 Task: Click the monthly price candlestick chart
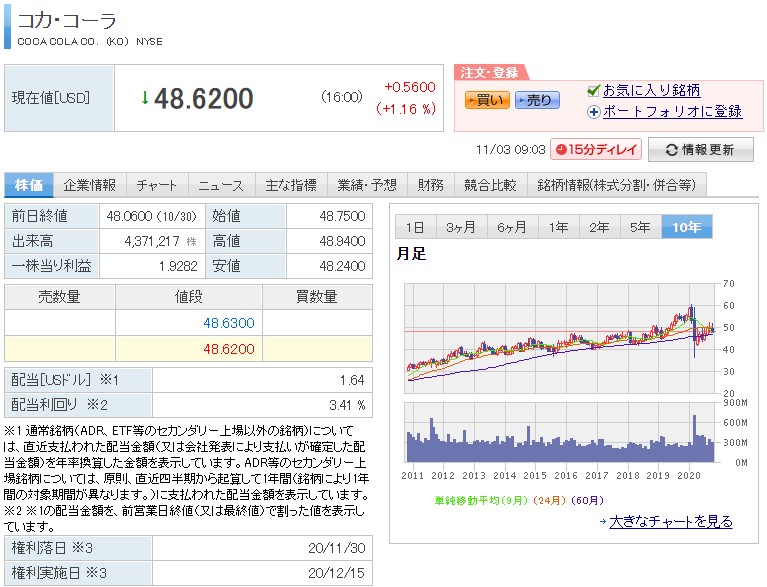tap(562, 339)
